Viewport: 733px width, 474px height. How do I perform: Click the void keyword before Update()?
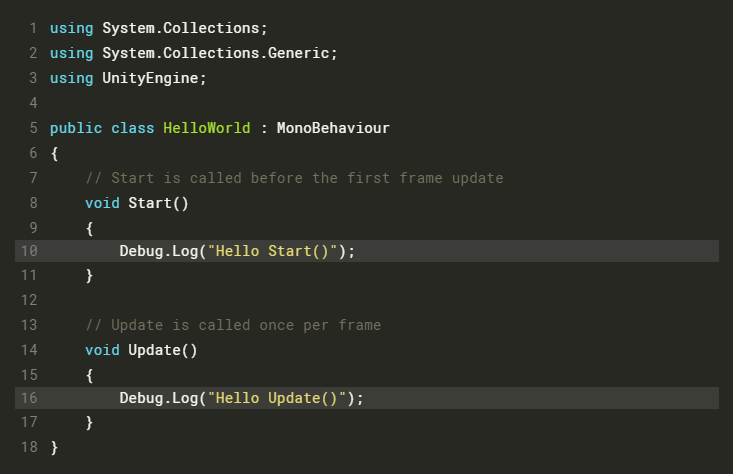[102, 349]
